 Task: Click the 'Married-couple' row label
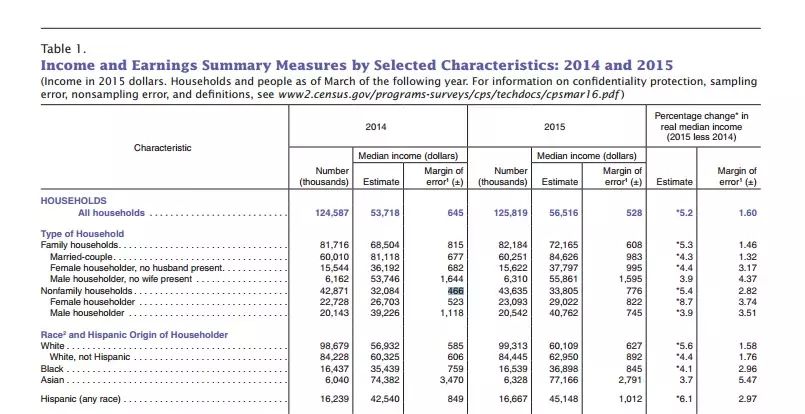point(81,256)
